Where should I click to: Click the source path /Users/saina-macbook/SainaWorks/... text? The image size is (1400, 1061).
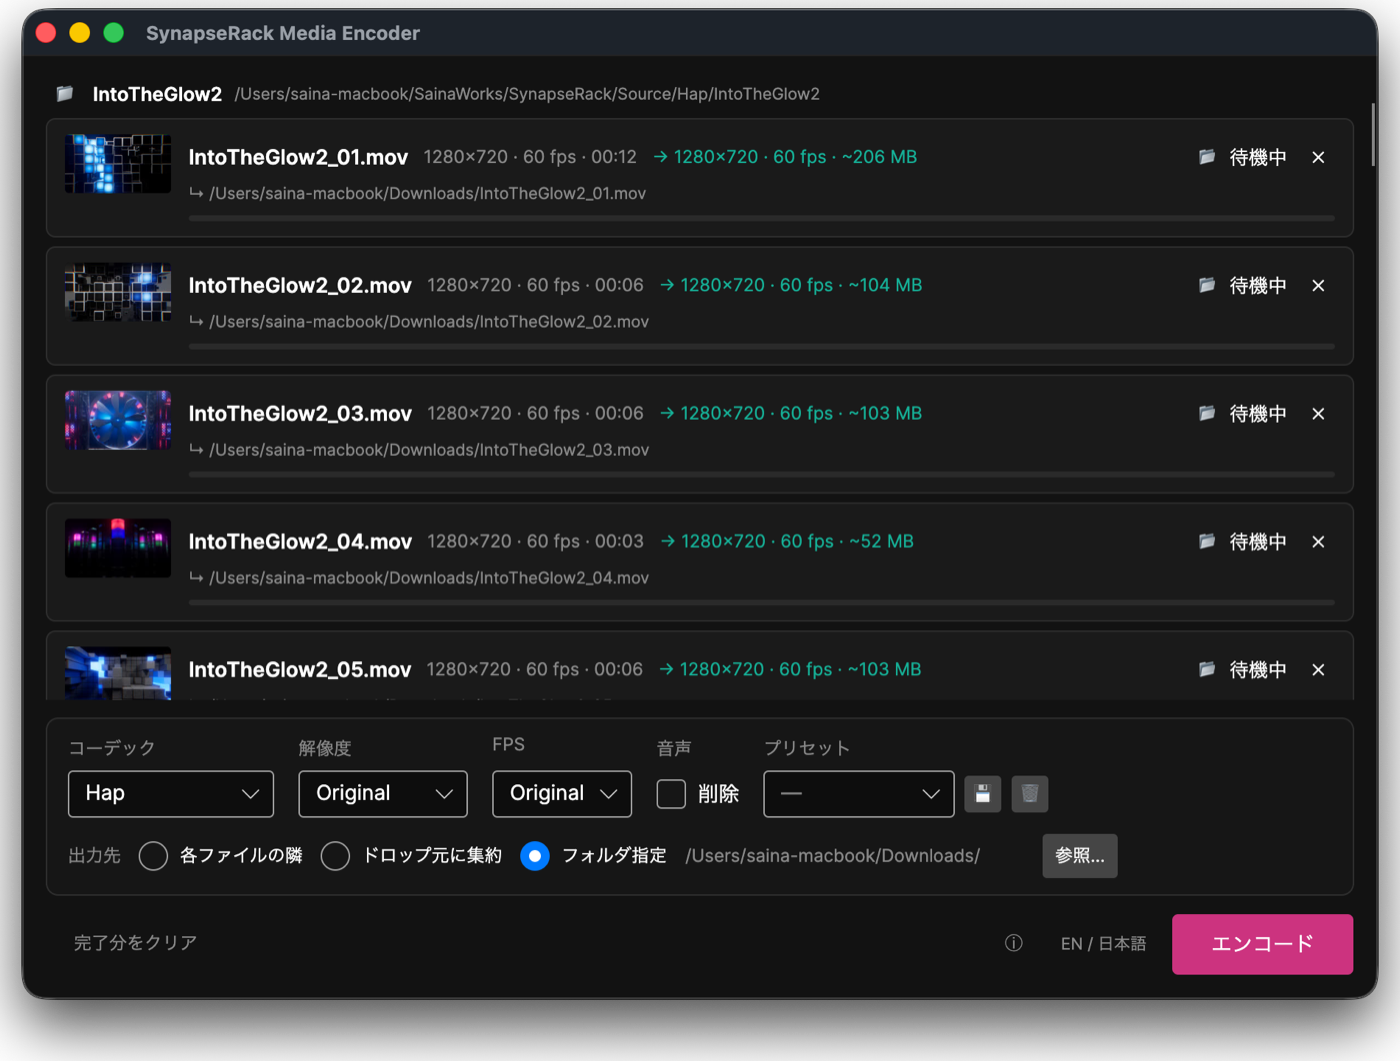[527, 94]
